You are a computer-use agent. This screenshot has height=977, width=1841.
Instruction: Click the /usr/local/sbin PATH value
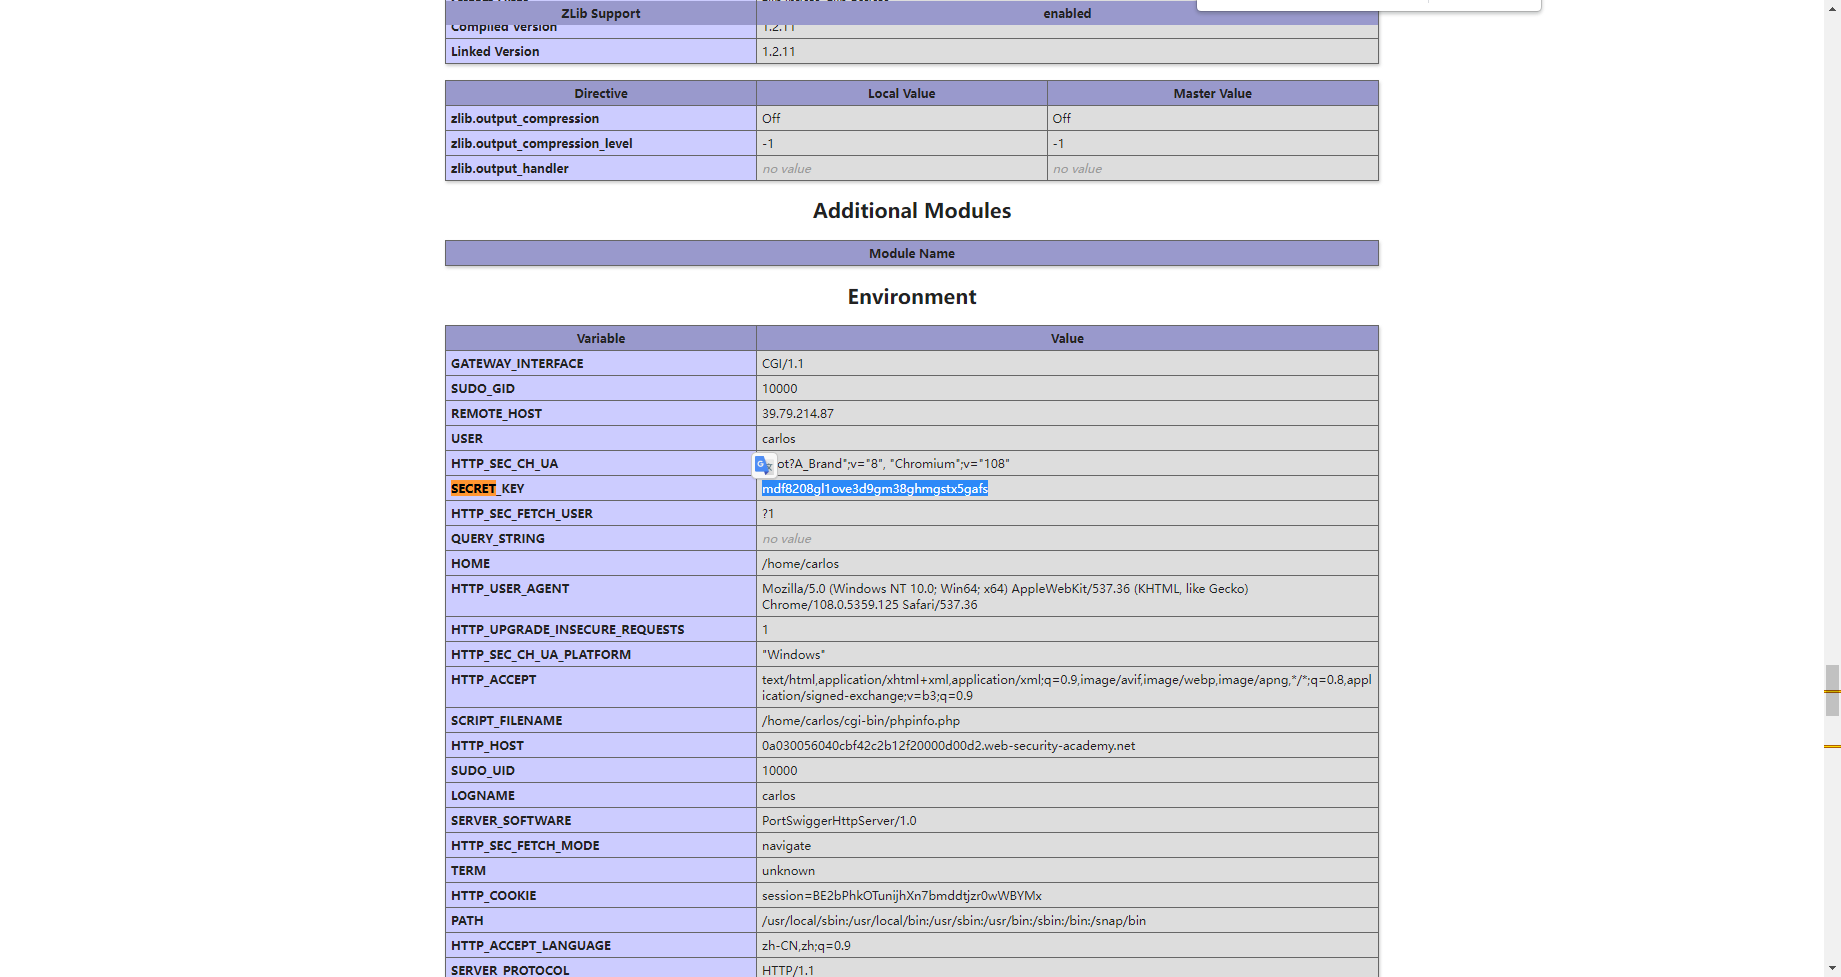tap(954, 921)
